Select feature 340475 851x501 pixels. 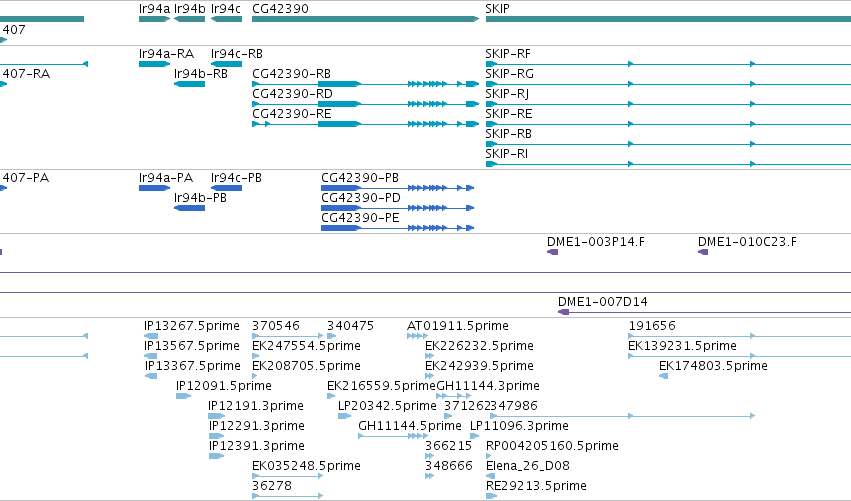(332, 337)
